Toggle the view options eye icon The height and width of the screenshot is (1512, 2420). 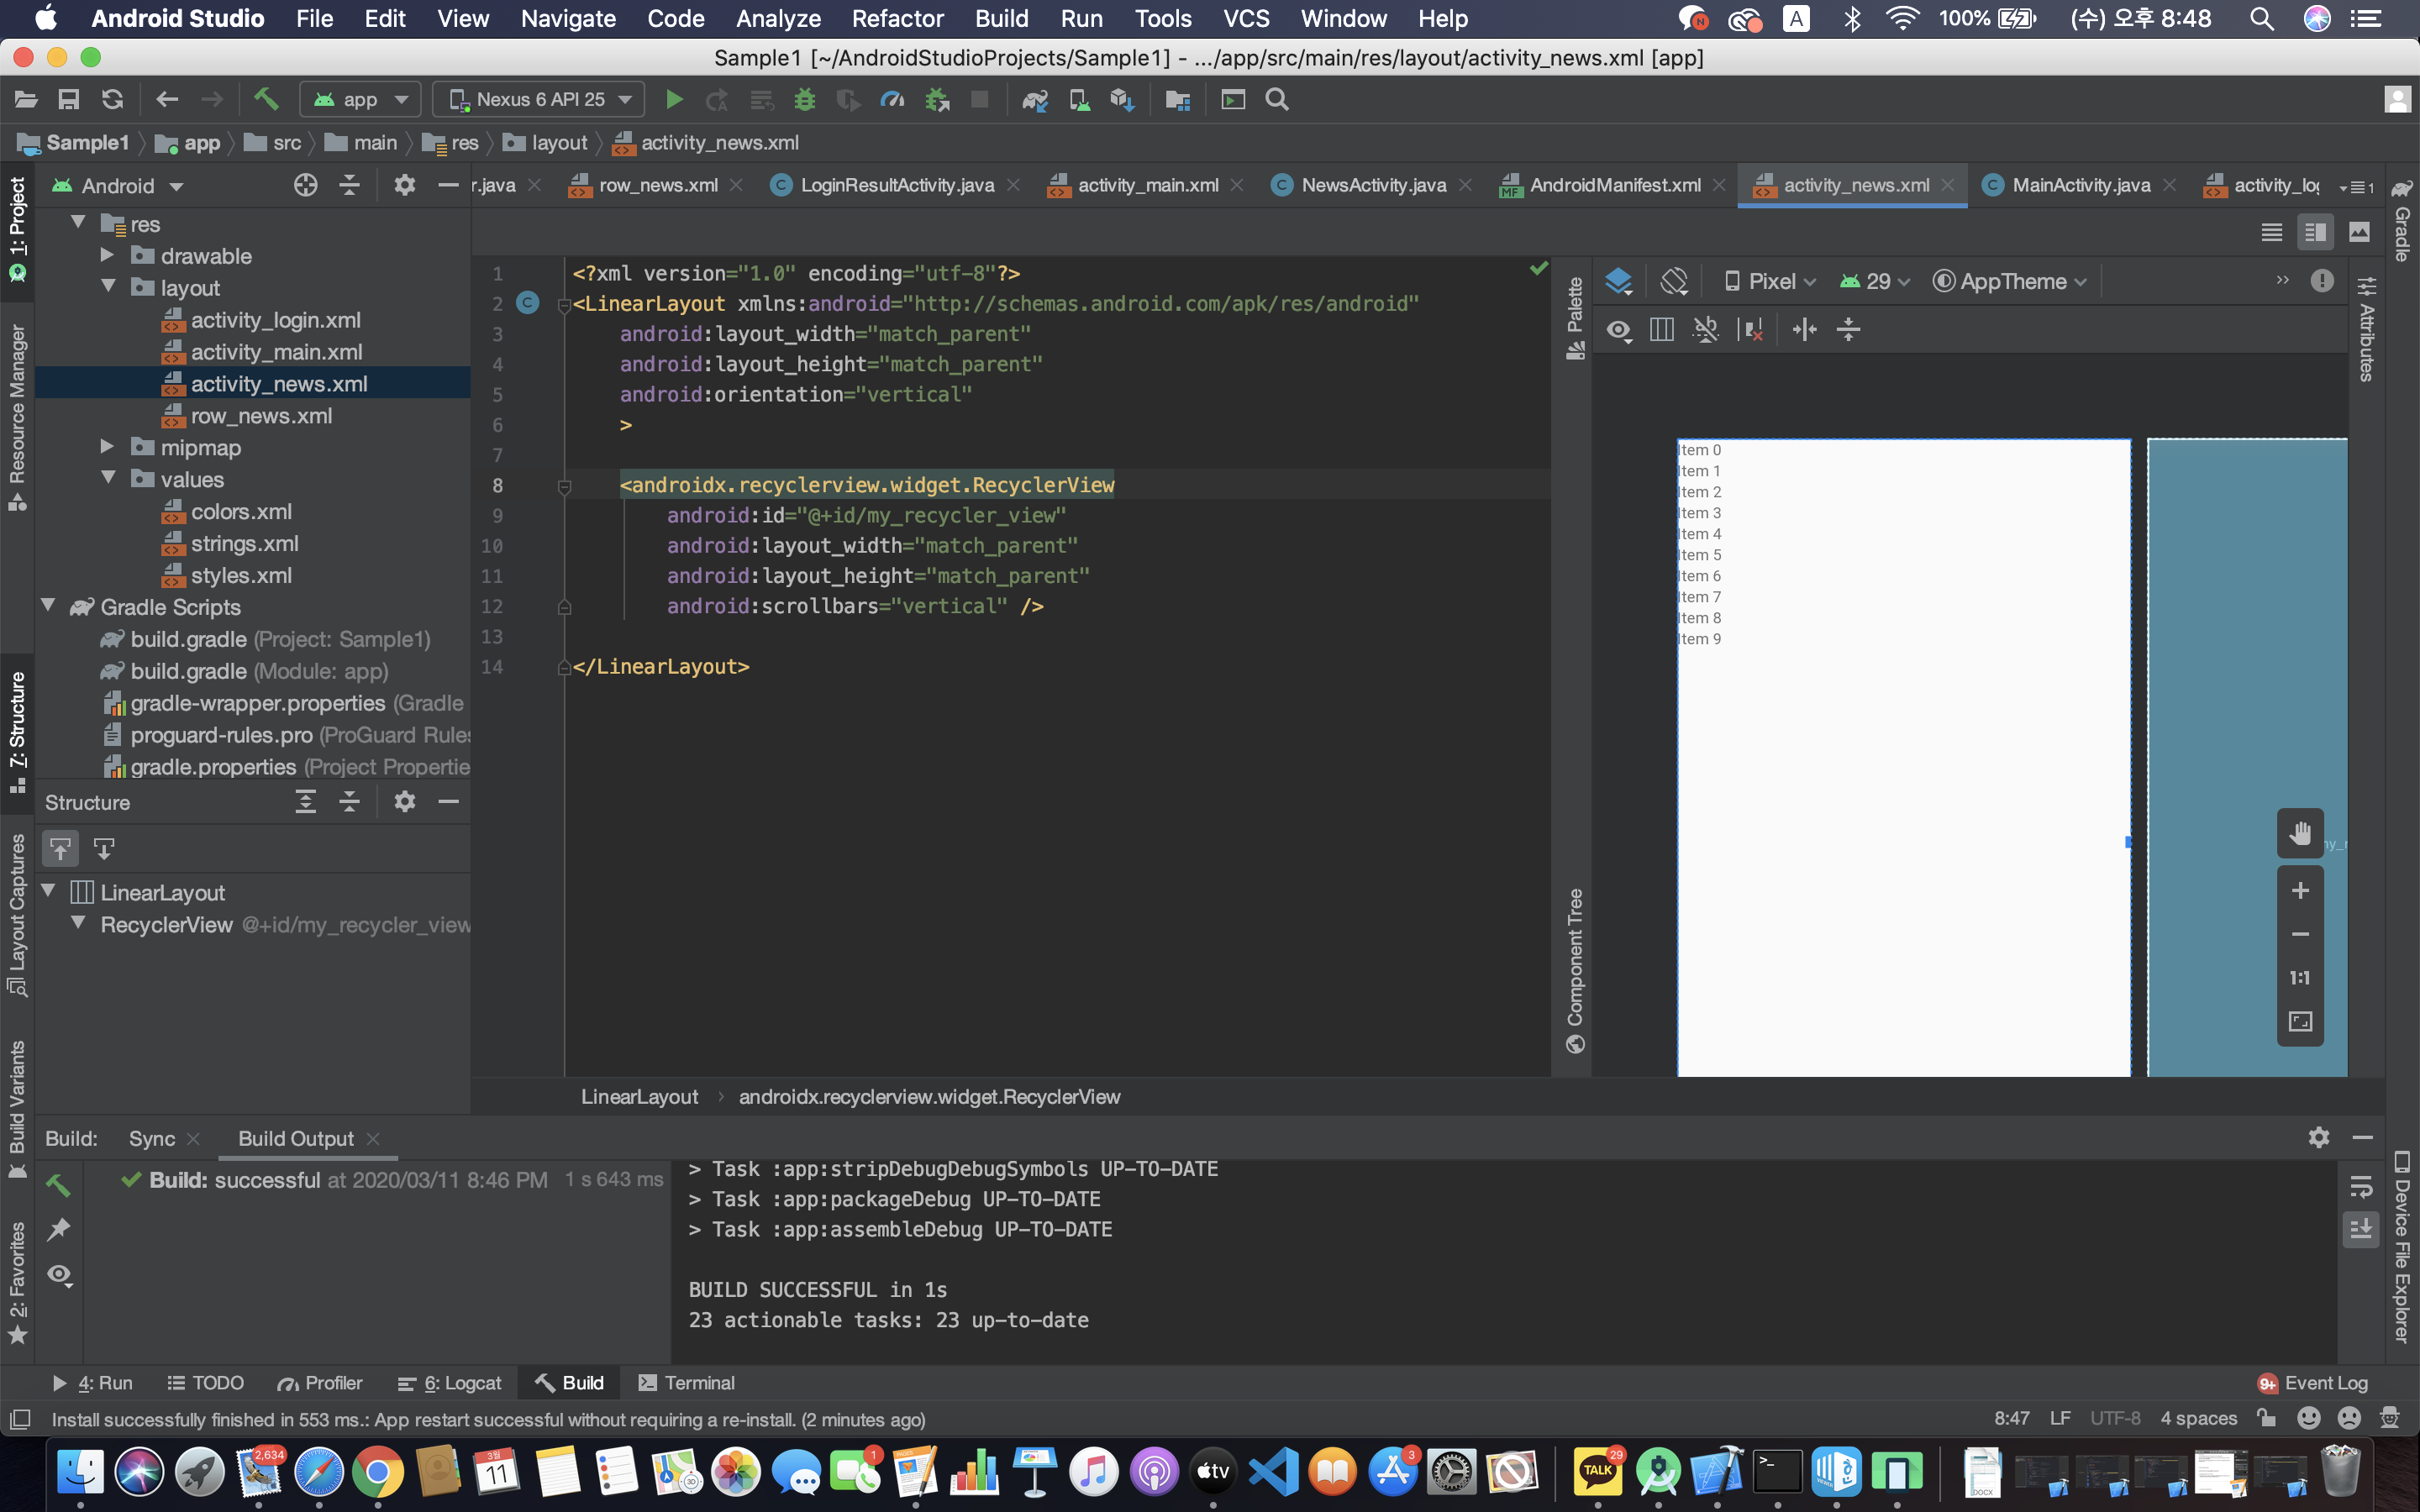click(x=1618, y=330)
